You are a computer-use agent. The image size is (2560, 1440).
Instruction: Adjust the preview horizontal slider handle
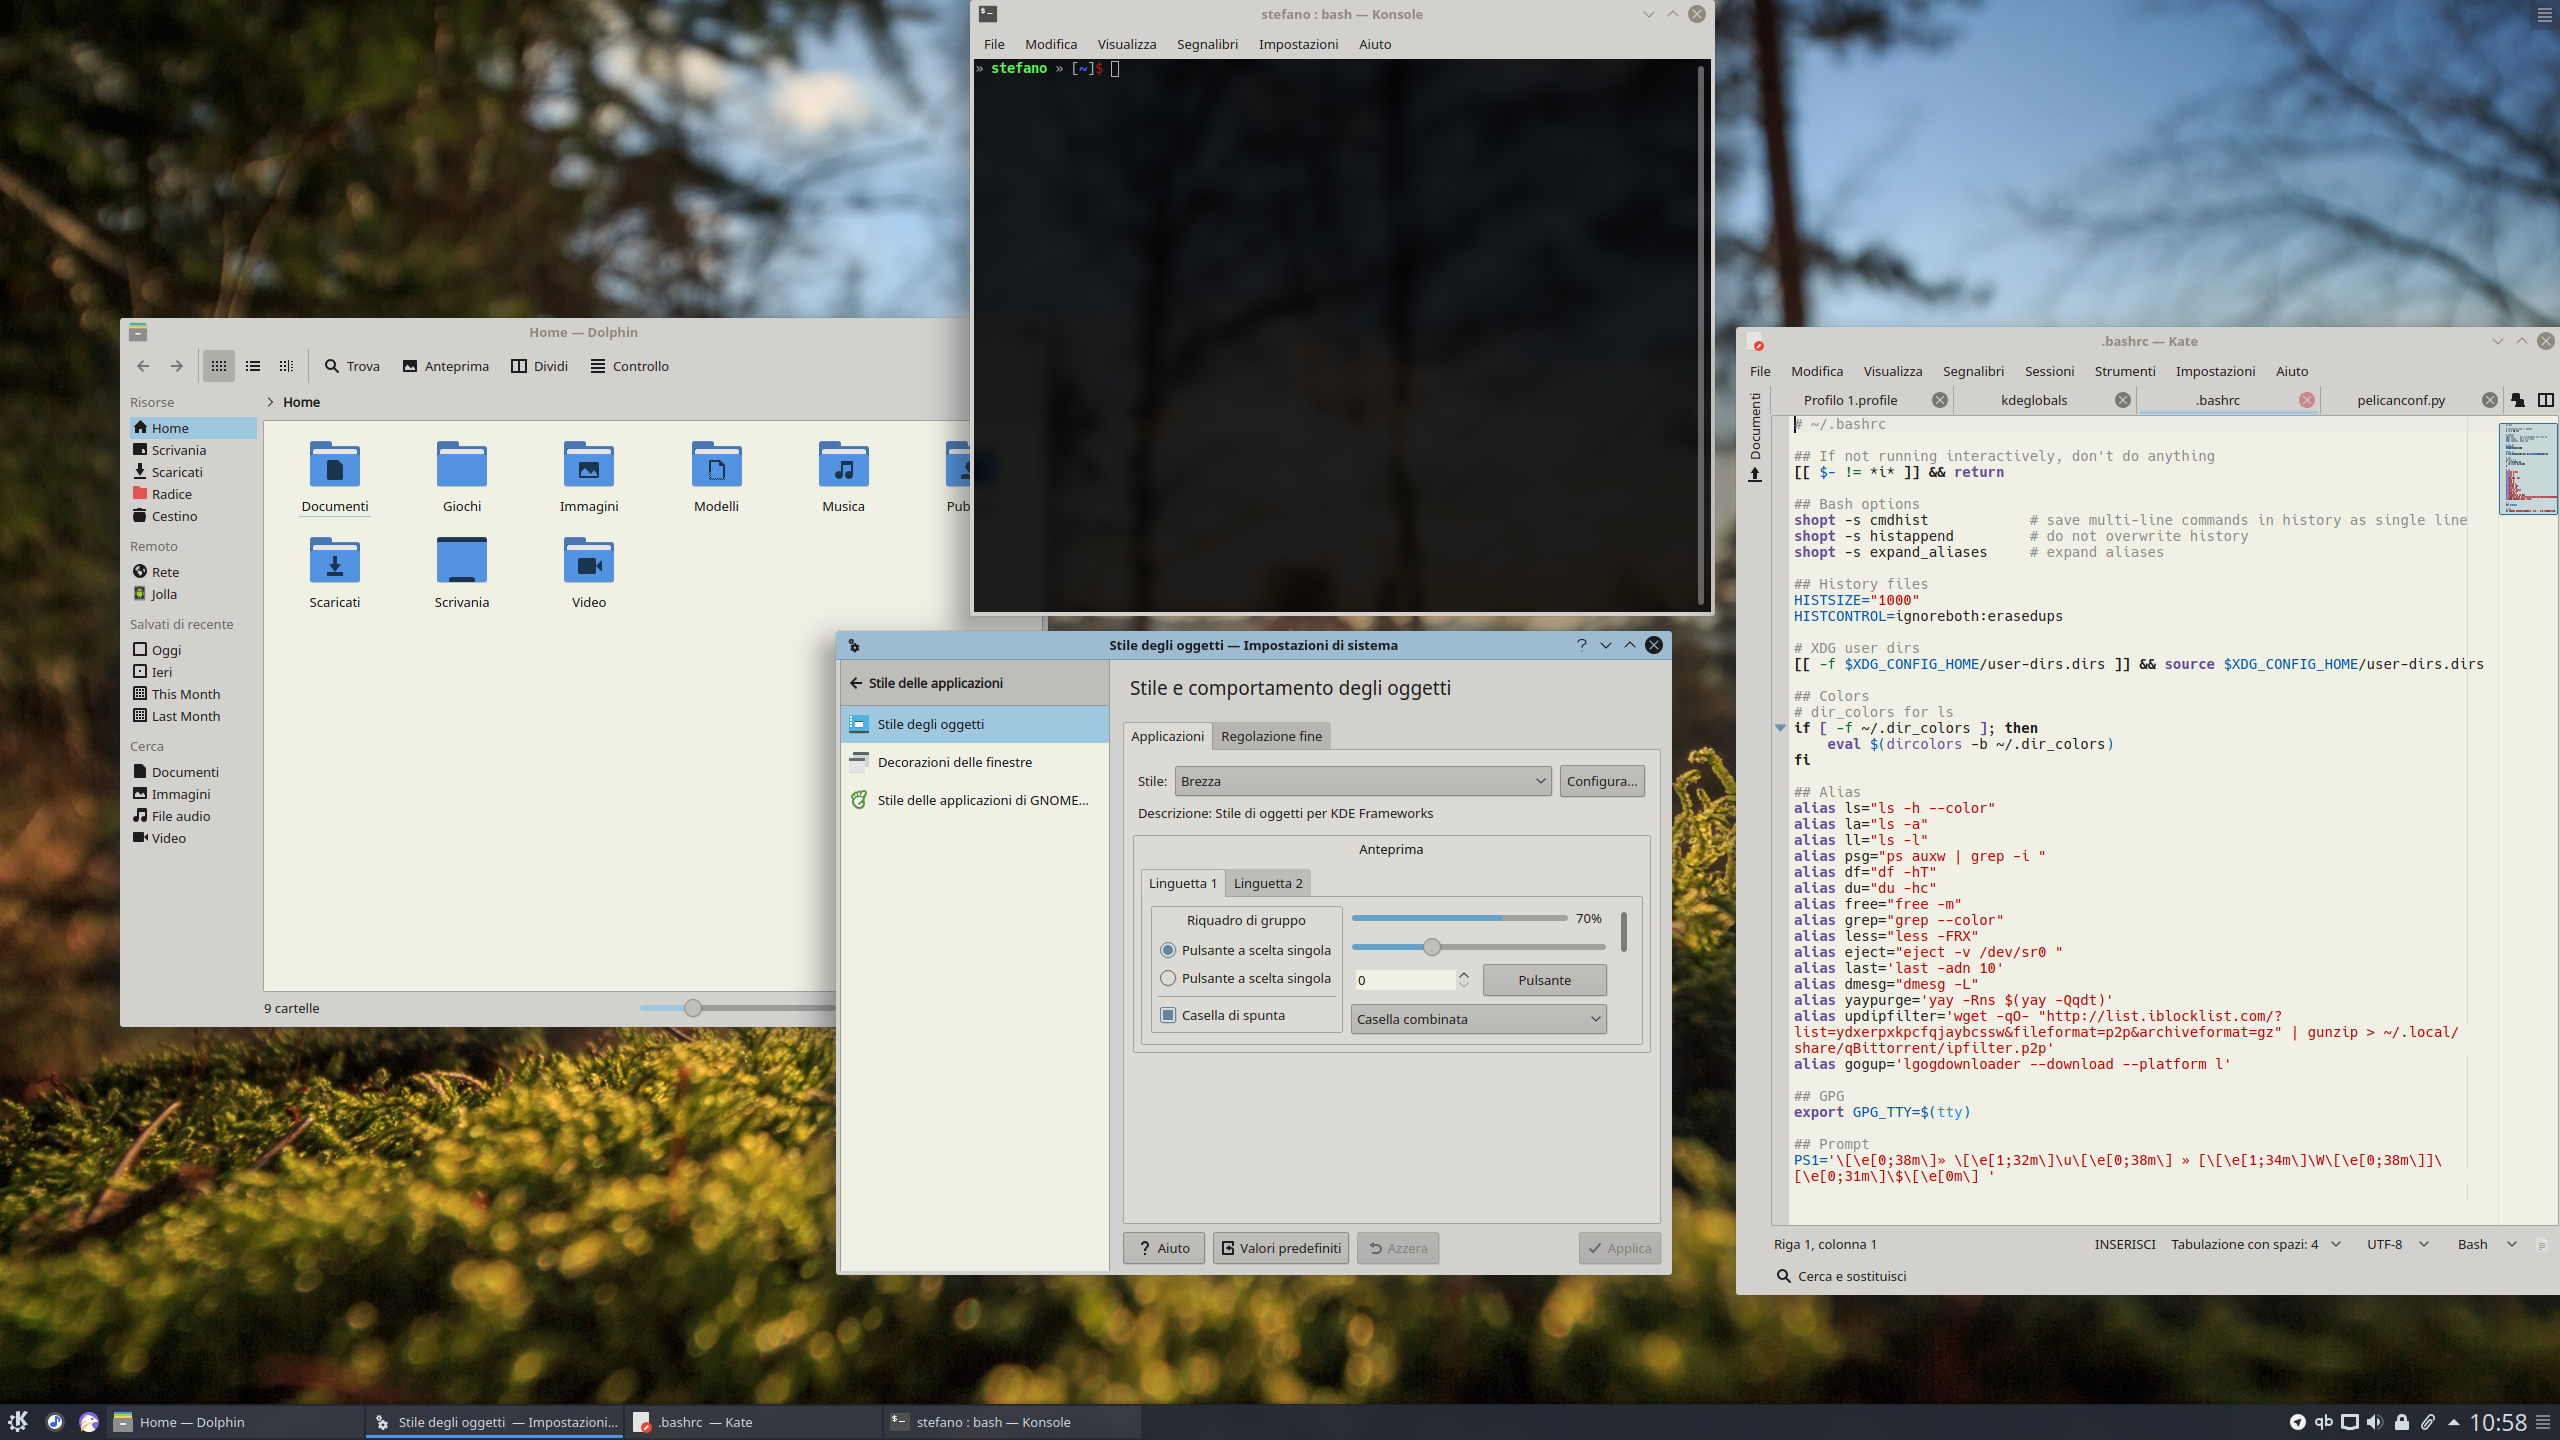click(1432, 947)
